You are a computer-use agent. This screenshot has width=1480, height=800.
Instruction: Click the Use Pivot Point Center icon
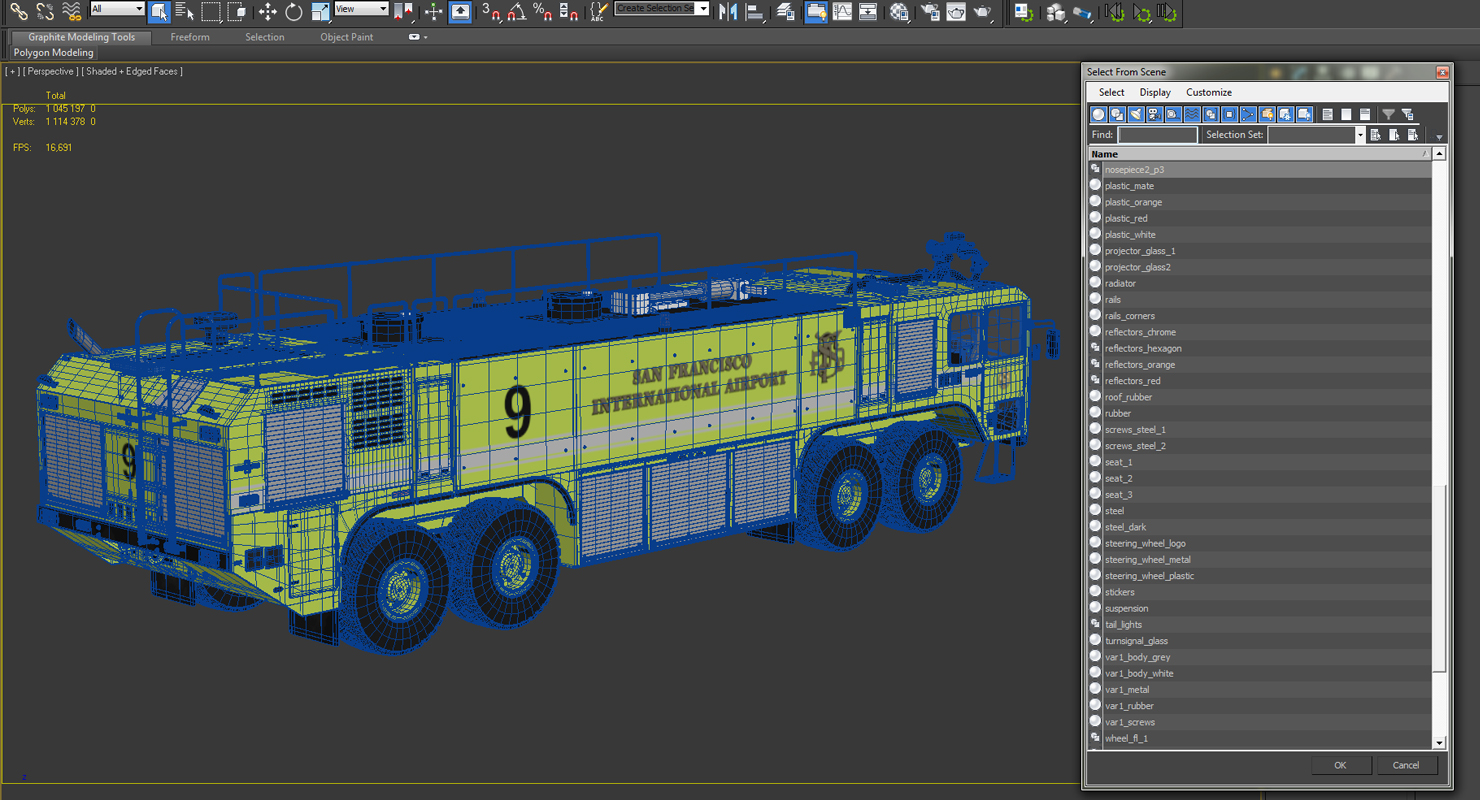(403, 12)
